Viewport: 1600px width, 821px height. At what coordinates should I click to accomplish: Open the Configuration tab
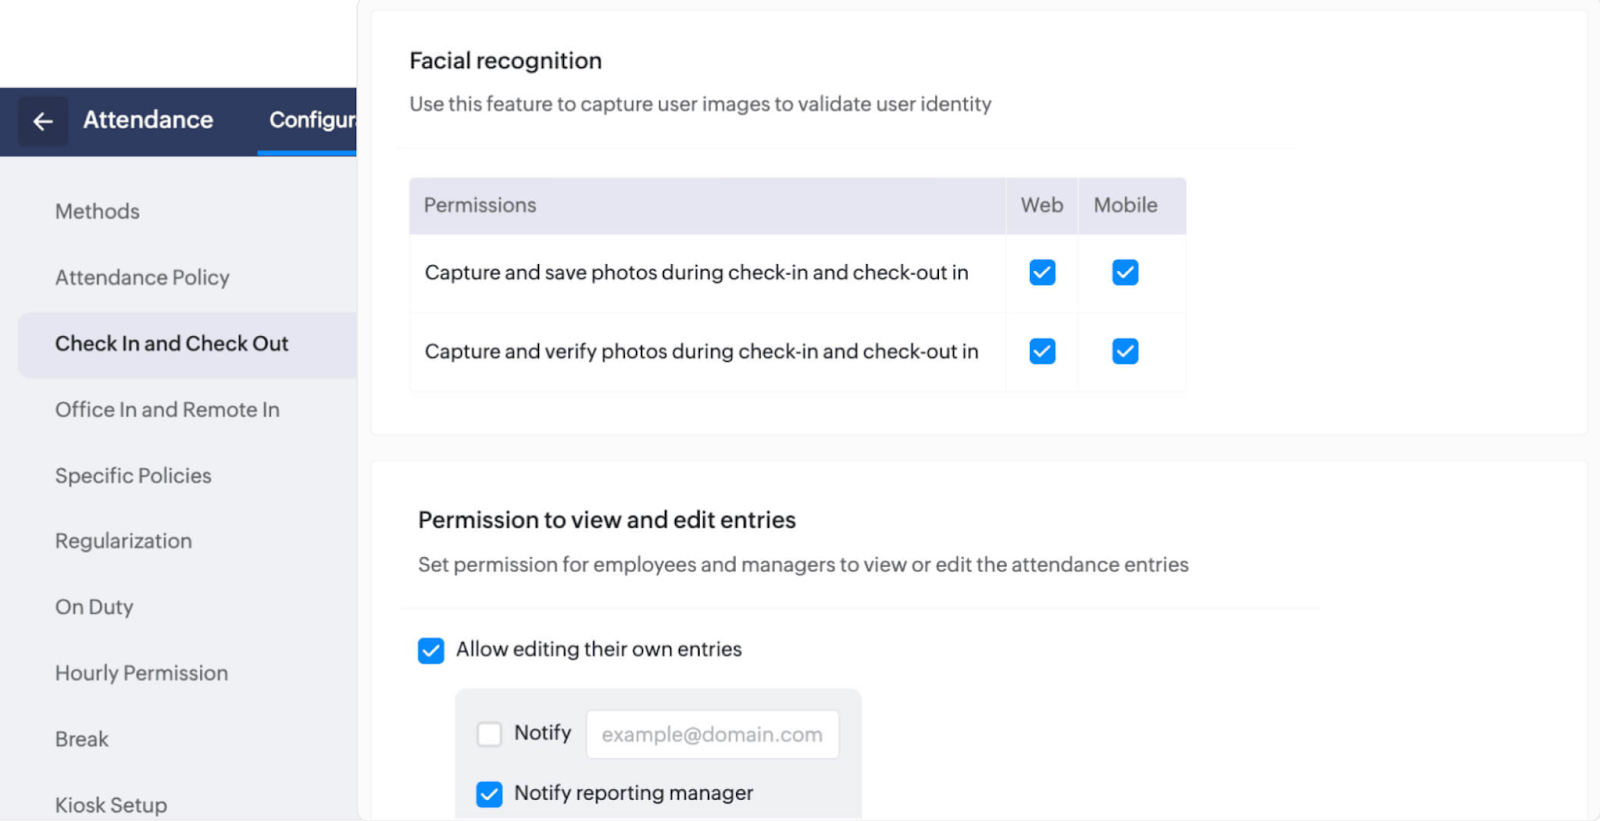coord(311,120)
